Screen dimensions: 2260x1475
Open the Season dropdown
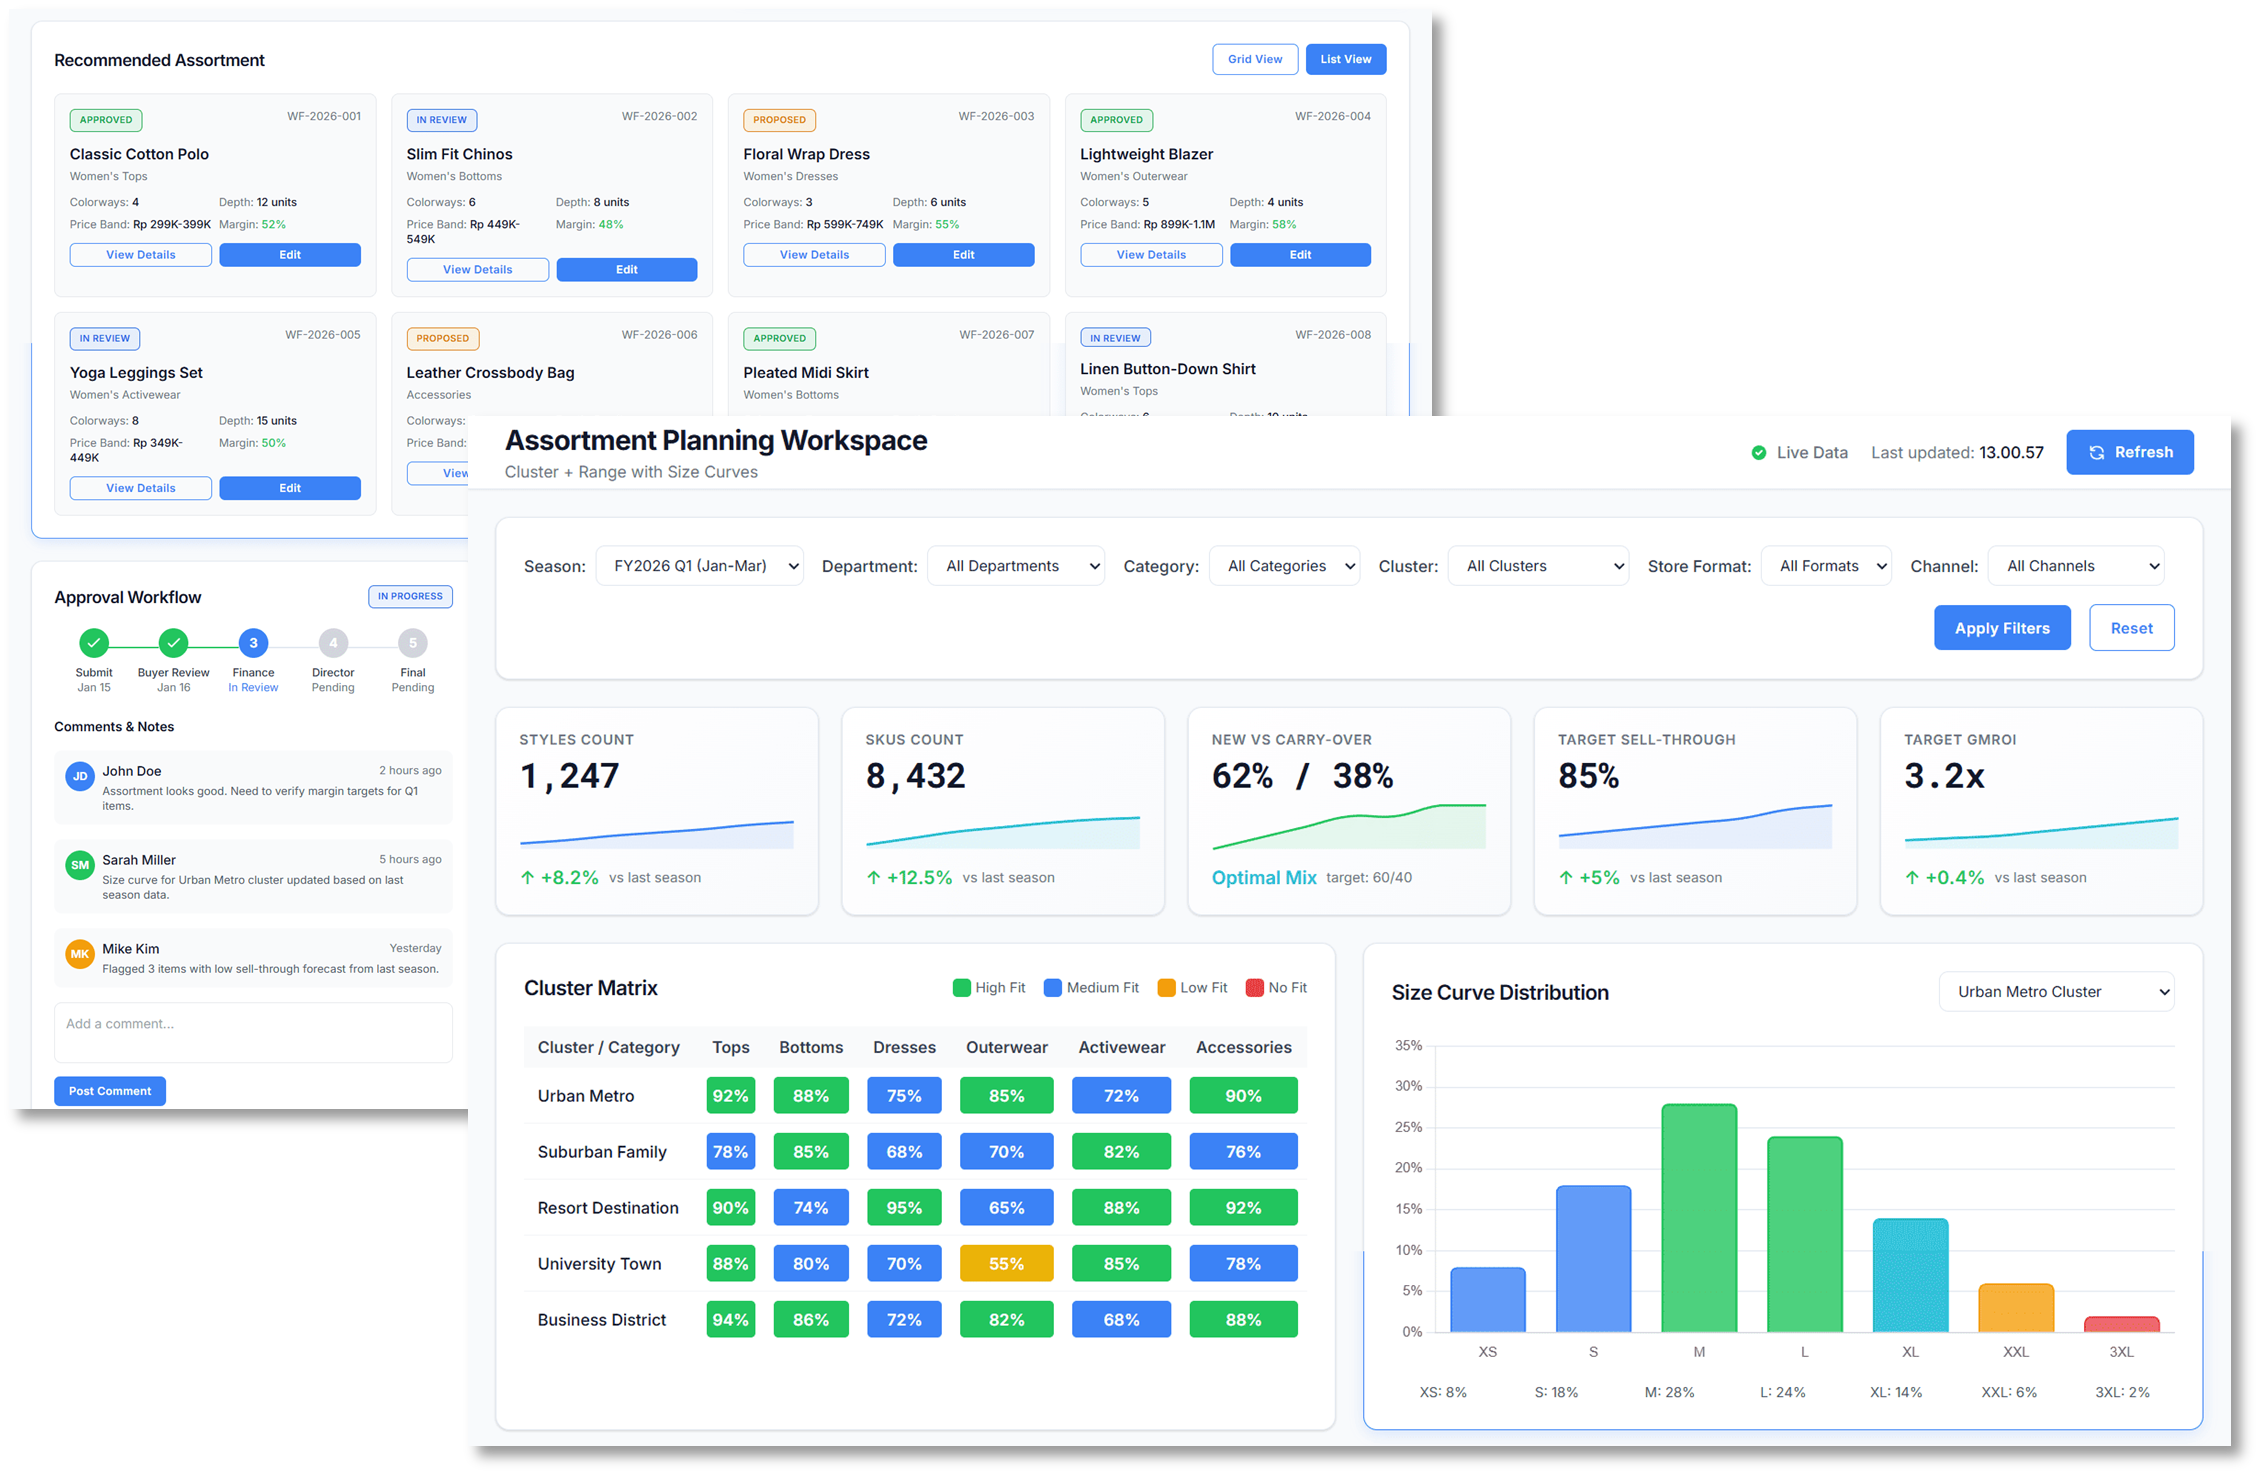[x=699, y=566]
